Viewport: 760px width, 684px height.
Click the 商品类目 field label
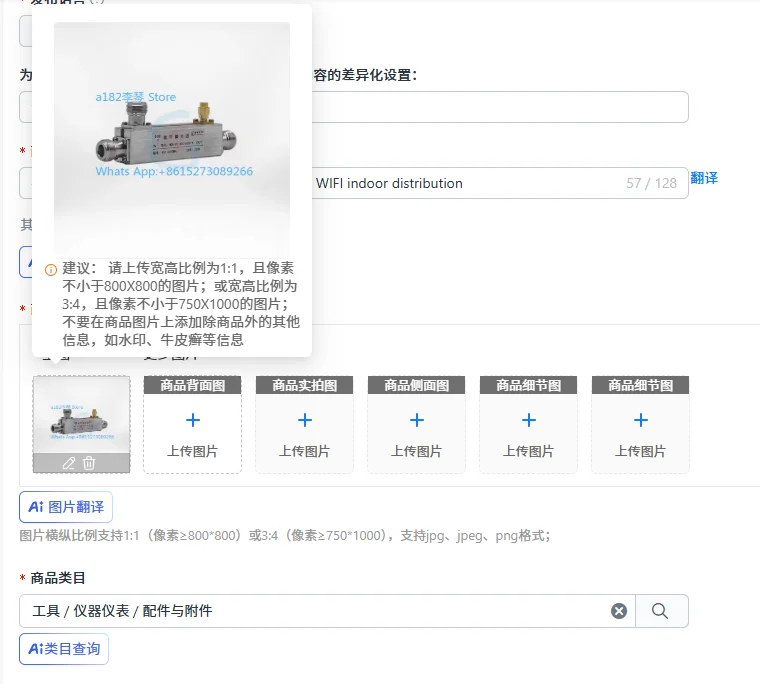pyautogui.click(x=58, y=578)
